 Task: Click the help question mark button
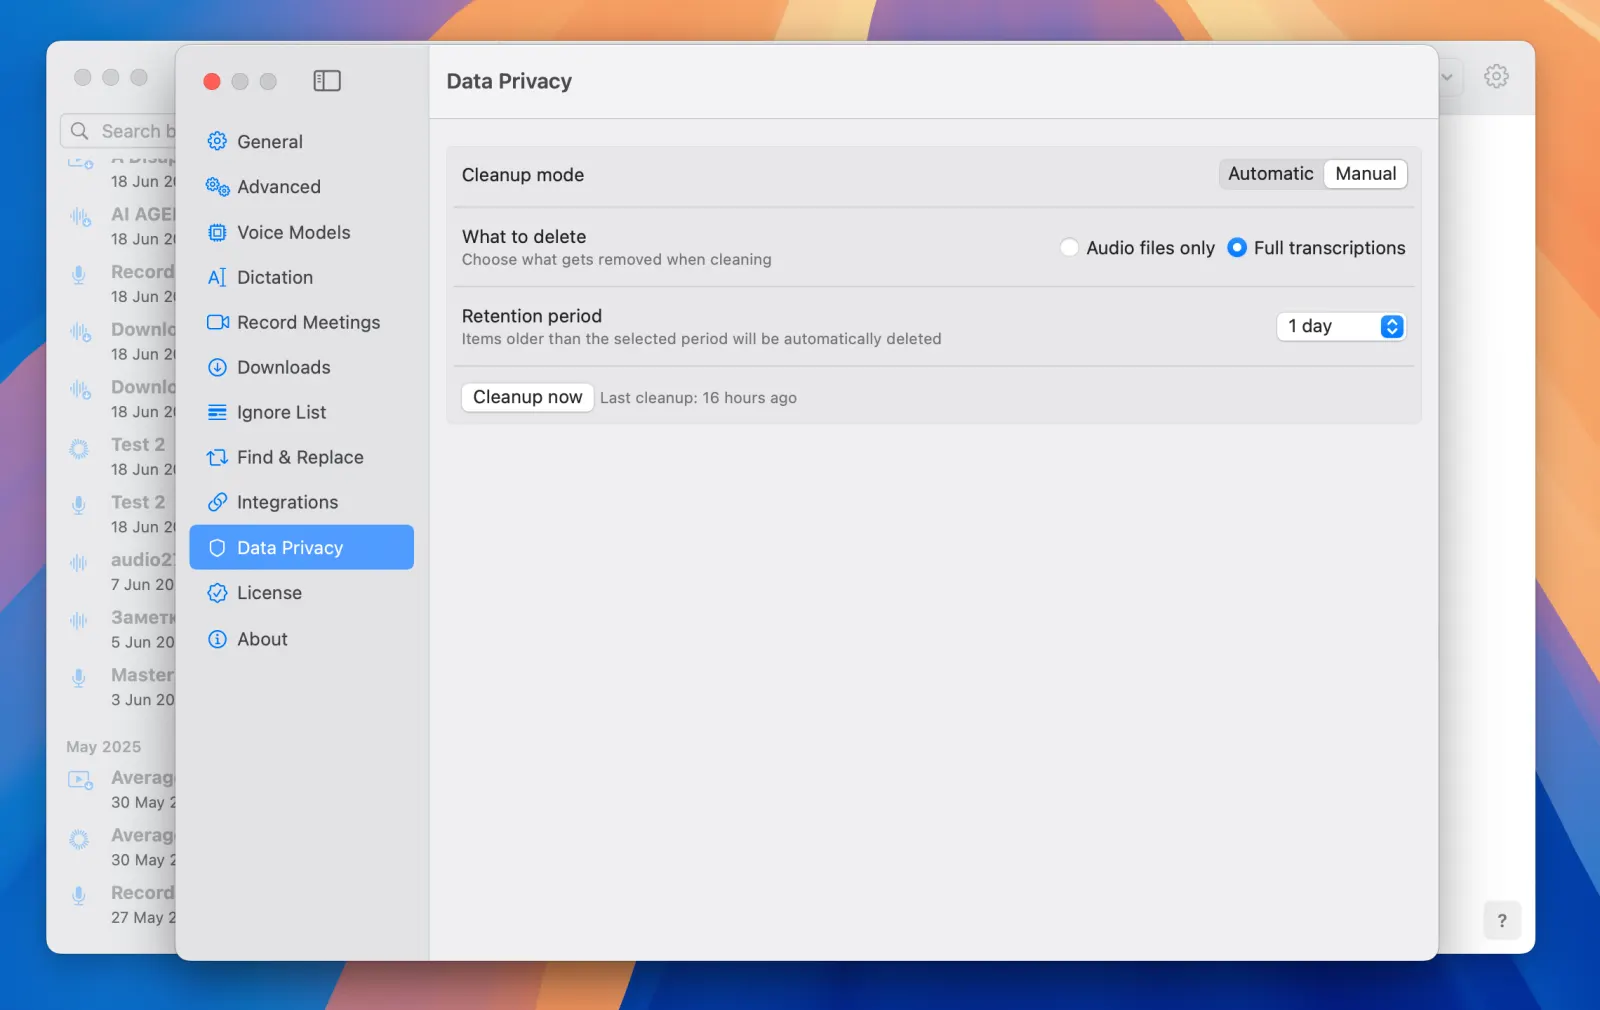pyautogui.click(x=1502, y=921)
